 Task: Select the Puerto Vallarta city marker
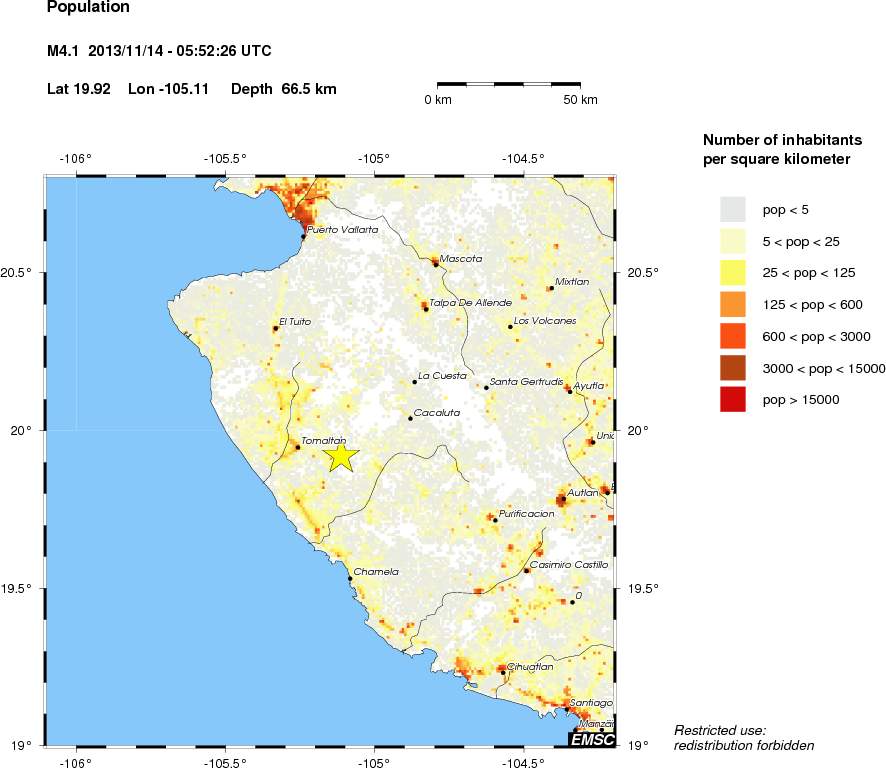(304, 236)
